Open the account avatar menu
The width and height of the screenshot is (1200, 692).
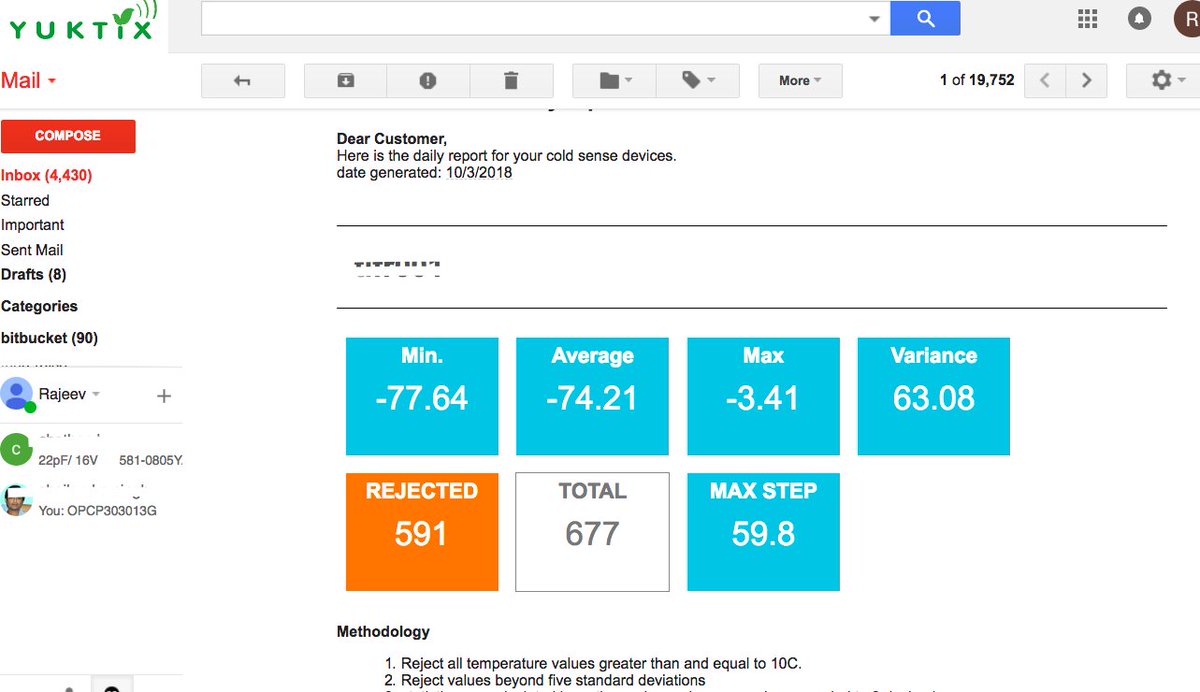click(x=1187, y=18)
